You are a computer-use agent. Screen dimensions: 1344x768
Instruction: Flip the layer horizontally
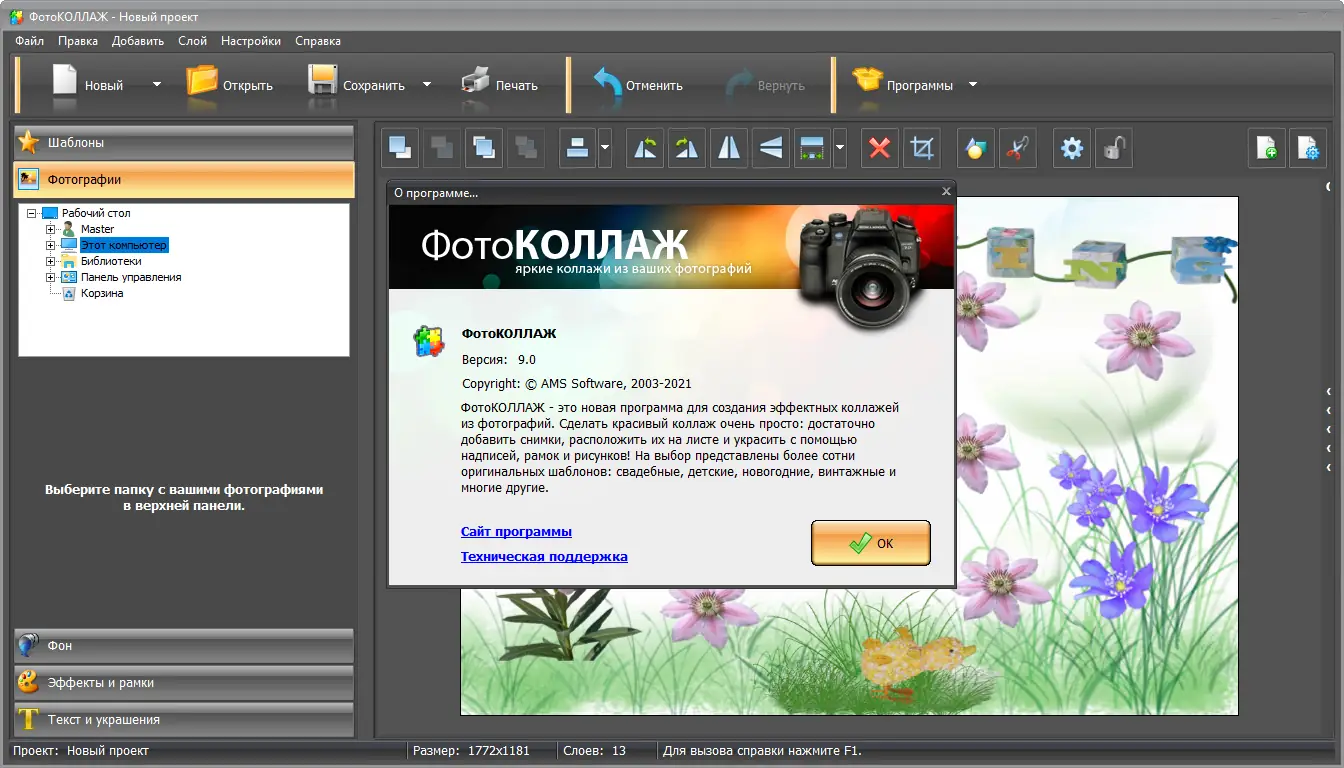tap(729, 148)
